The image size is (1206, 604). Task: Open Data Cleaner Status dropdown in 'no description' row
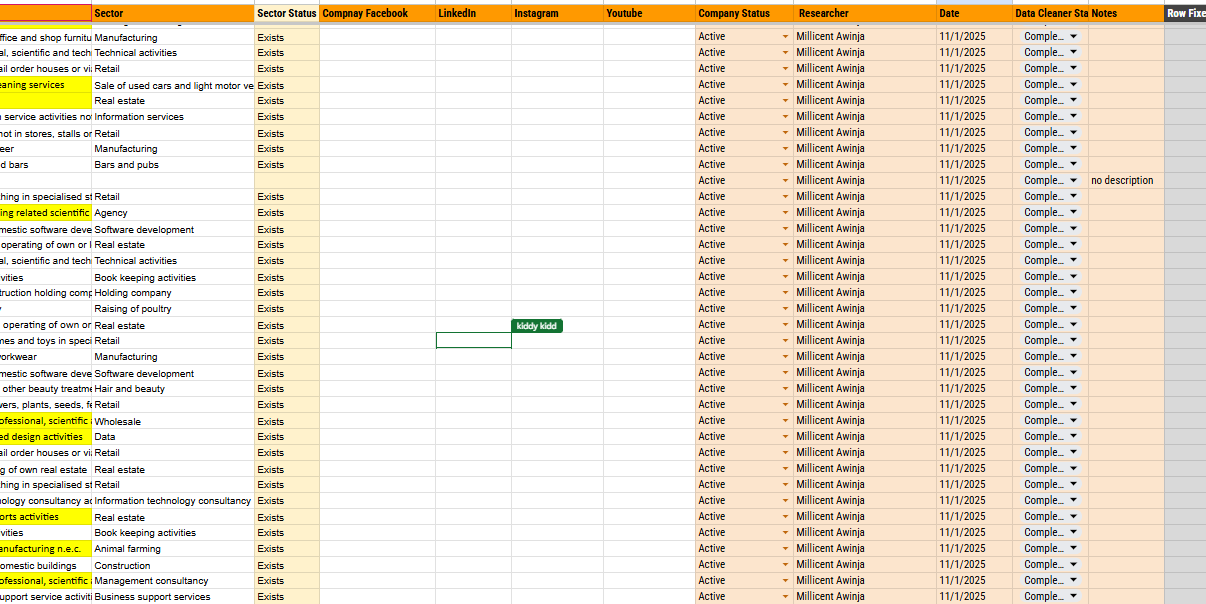click(x=1073, y=181)
